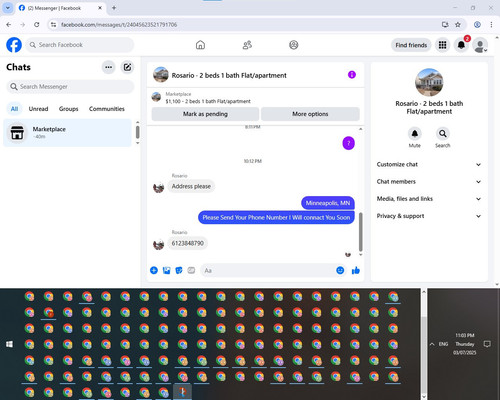Click the chat list scrollbar thumb
The height and width of the screenshot is (400, 500).
click(x=137, y=132)
